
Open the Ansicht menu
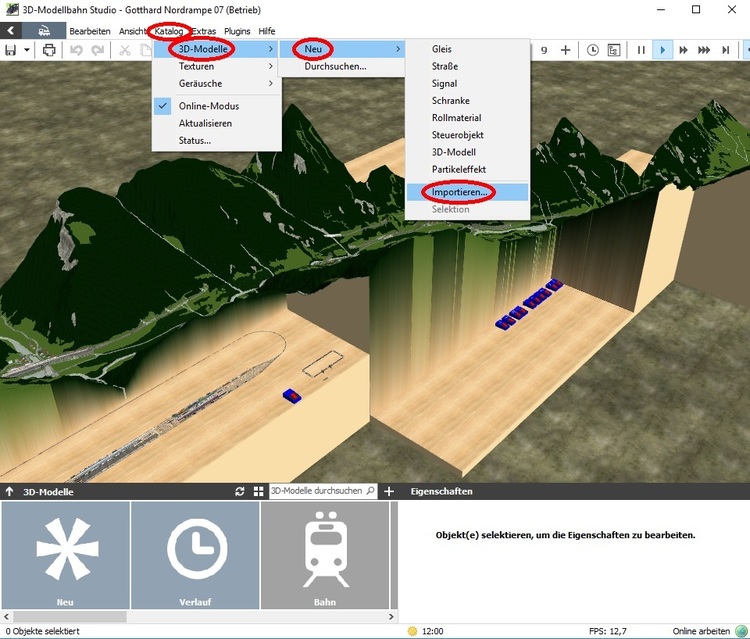[132, 31]
